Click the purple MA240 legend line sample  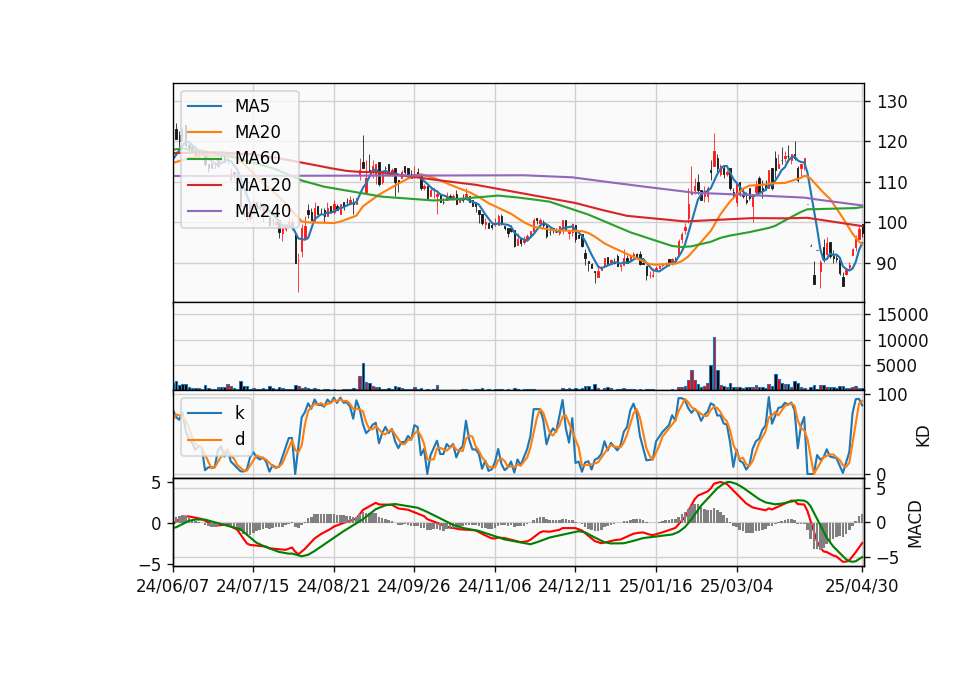coord(204,211)
